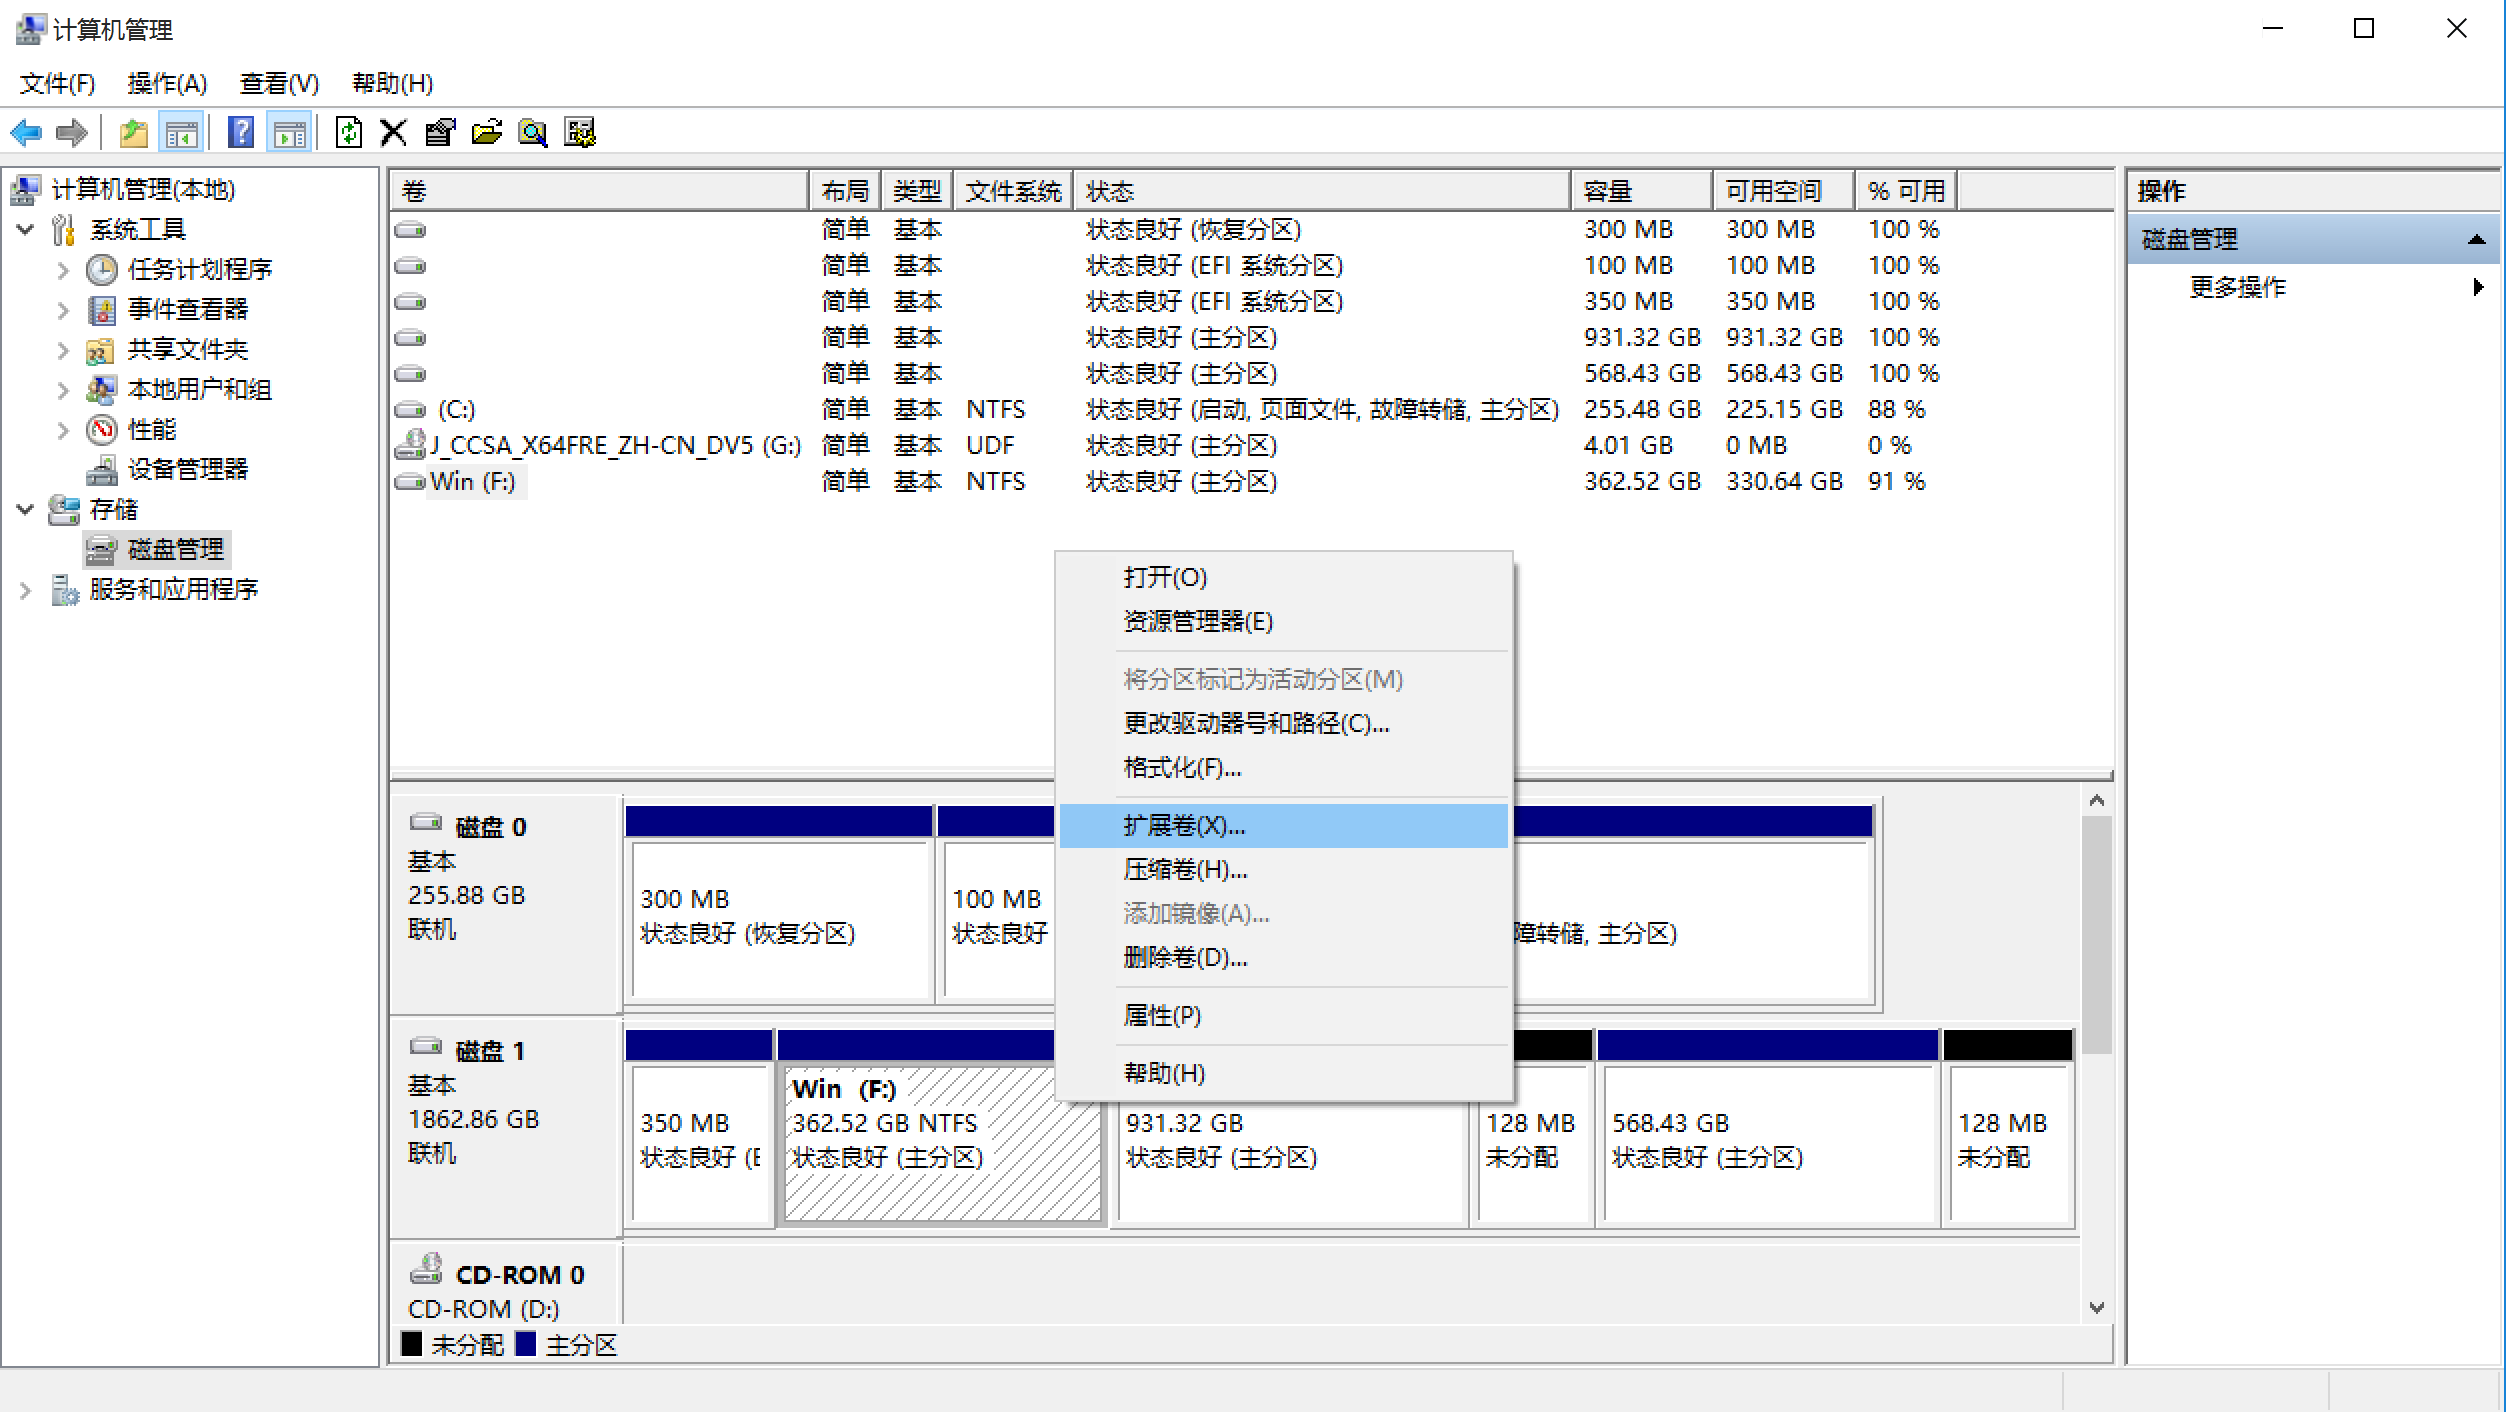Click the (C:) volume drive icon
2506x1412 pixels.
point(410,409)
